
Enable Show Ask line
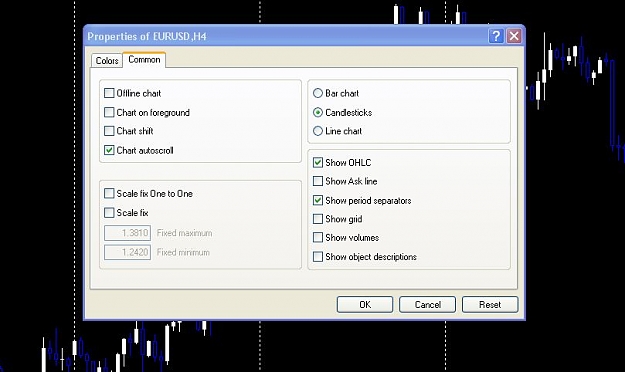tap(318, 181)
